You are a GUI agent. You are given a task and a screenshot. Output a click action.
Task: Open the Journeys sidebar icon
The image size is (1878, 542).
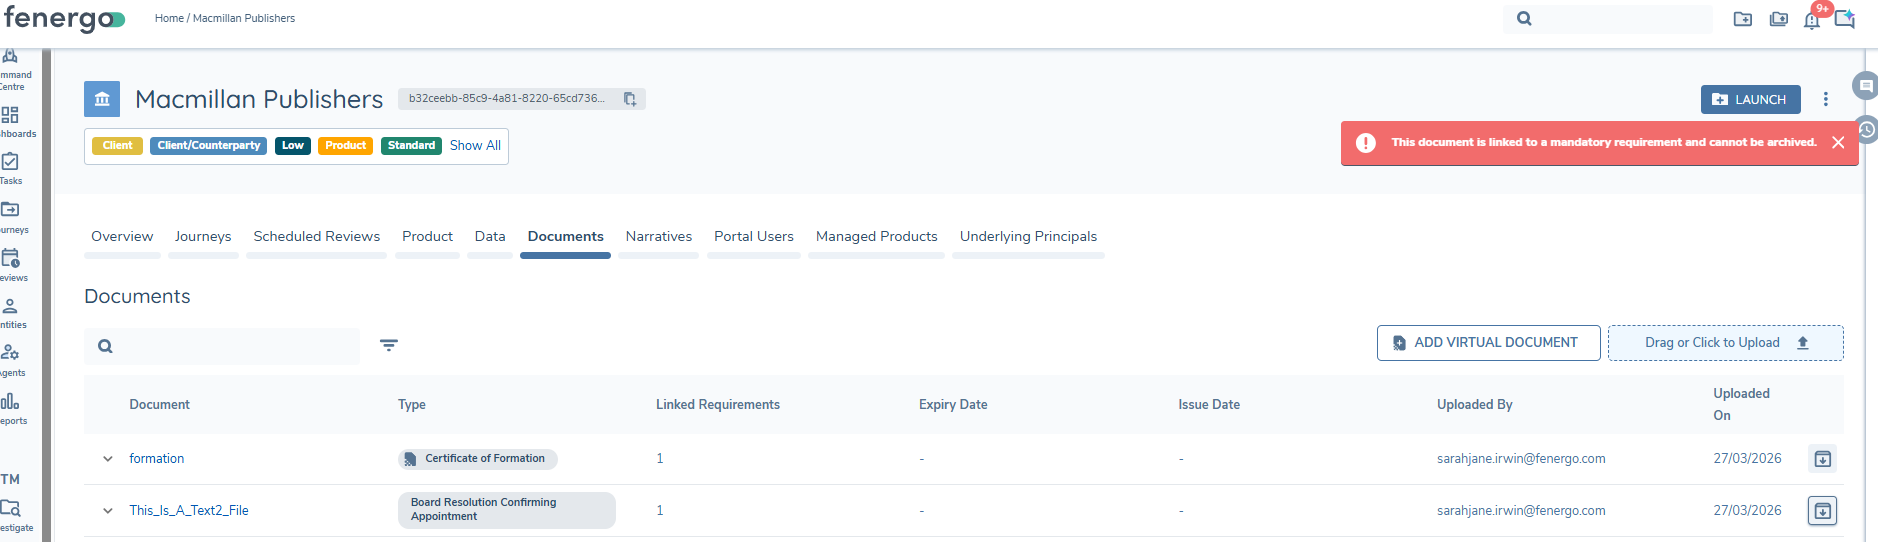click(x=10, y=209)
